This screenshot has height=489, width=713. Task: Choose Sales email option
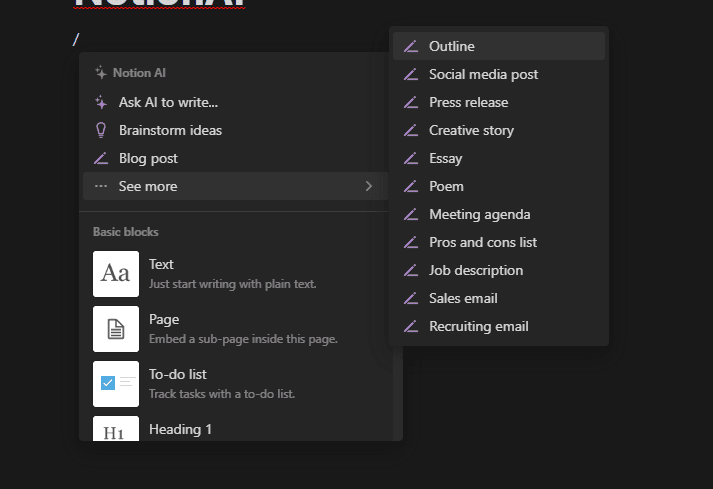499,298
